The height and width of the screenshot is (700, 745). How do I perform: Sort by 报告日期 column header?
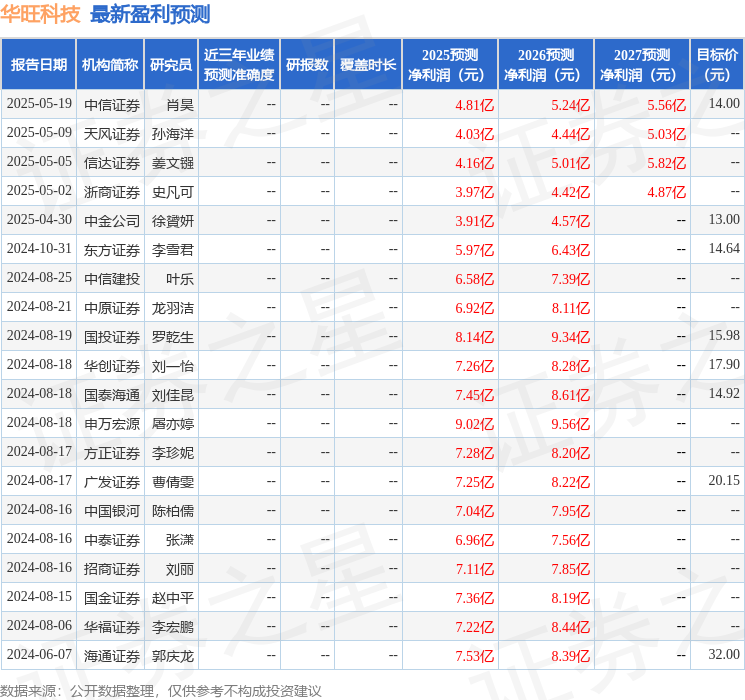coord(38,64)
